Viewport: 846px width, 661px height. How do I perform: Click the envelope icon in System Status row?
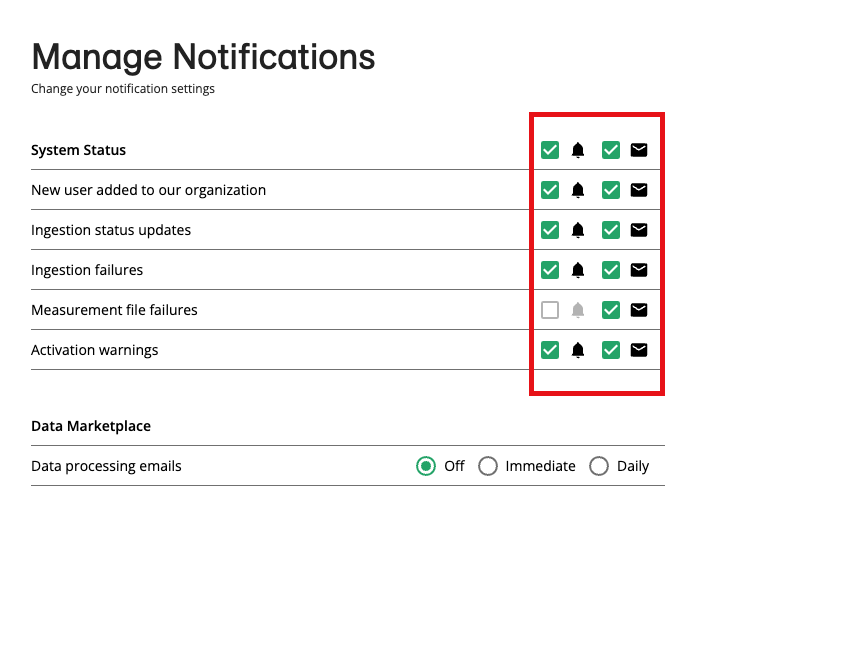tap(639, 150)
